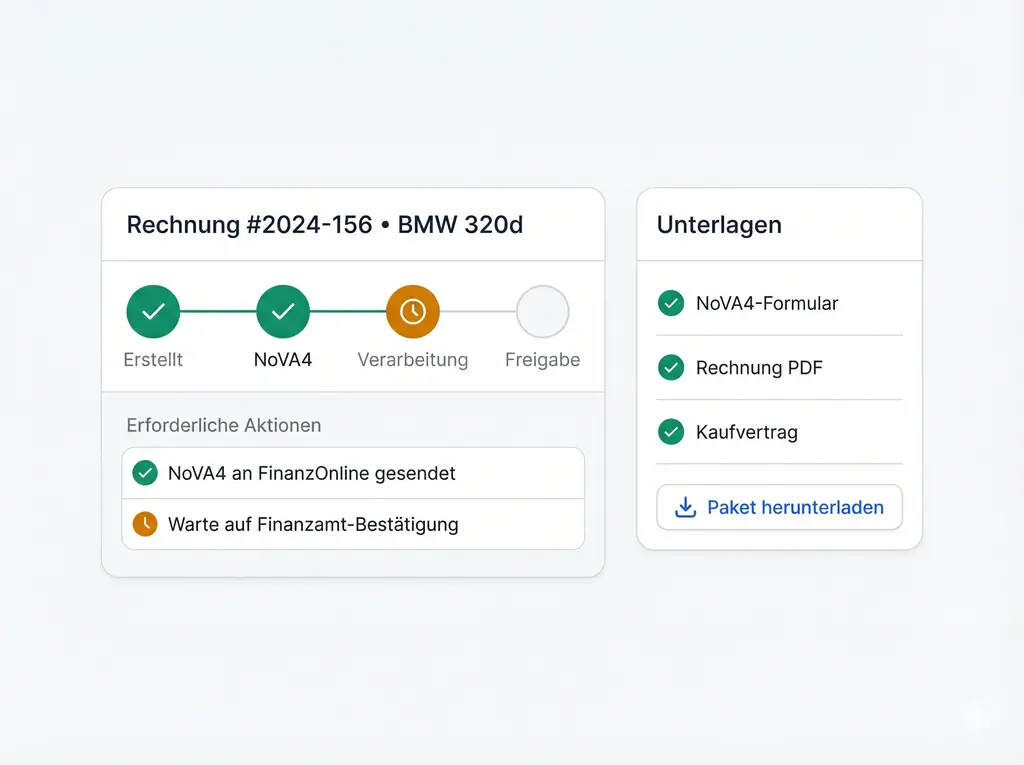
Task: Expand the Unterlagen panel header
Action: click(718, 224)
